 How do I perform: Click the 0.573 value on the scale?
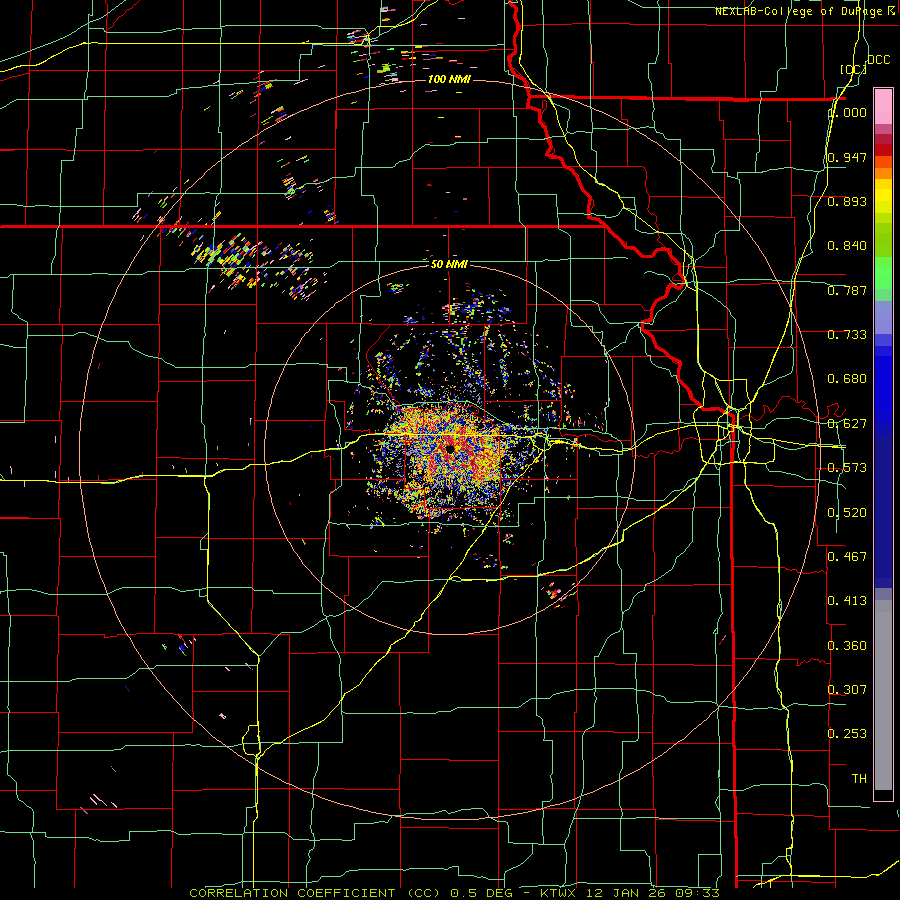[847, 468]
